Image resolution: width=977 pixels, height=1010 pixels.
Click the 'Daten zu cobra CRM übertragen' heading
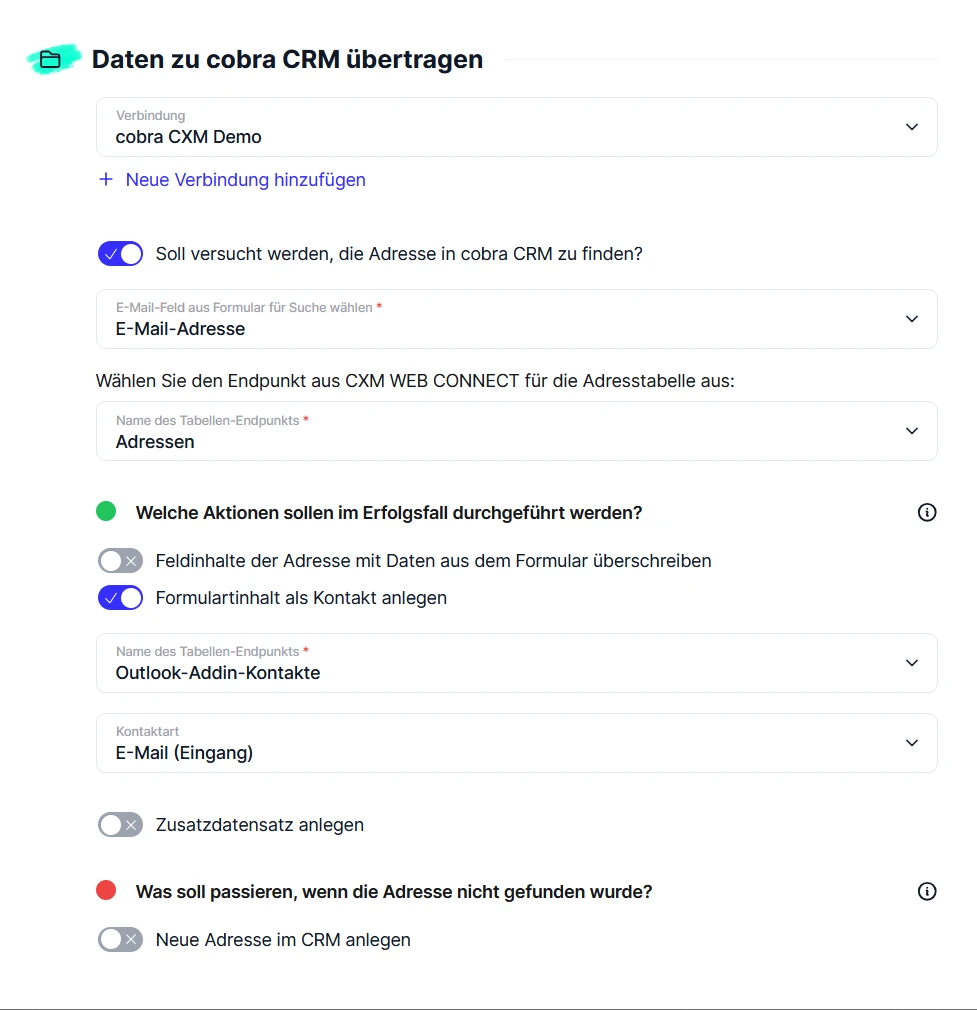[287, 59]
